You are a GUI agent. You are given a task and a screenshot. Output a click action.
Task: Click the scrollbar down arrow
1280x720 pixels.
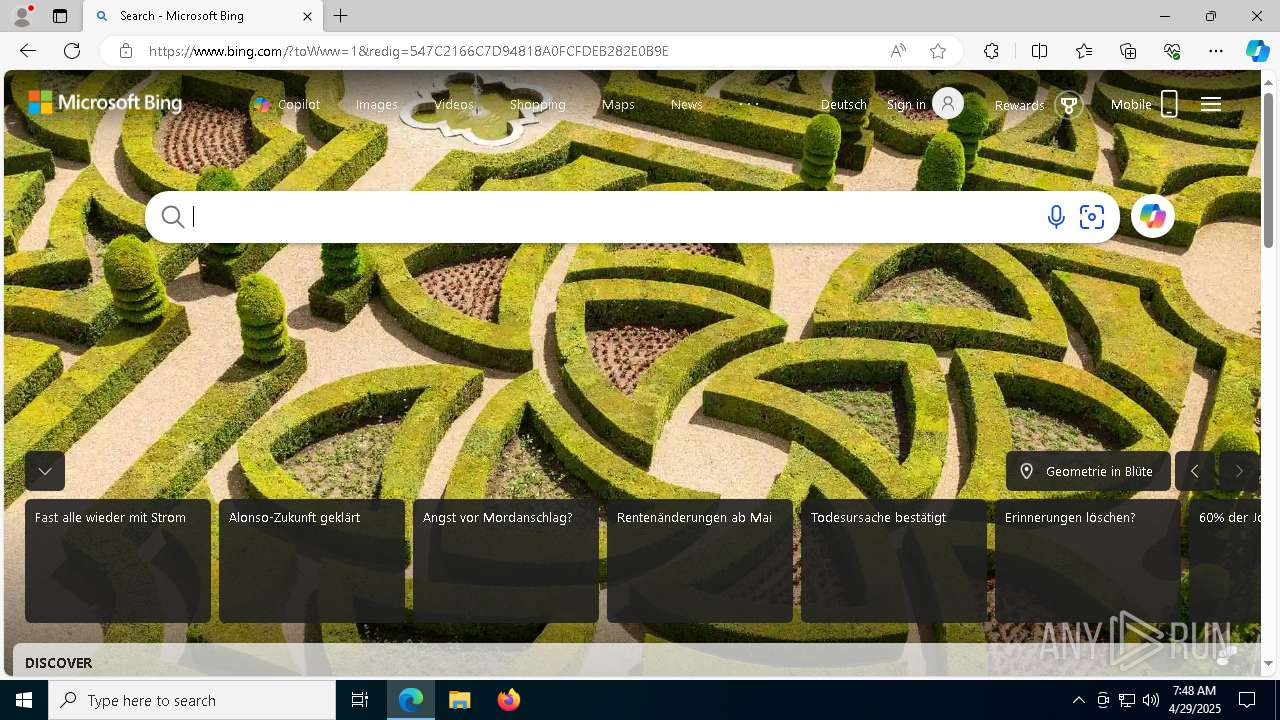coord(1268,663)
